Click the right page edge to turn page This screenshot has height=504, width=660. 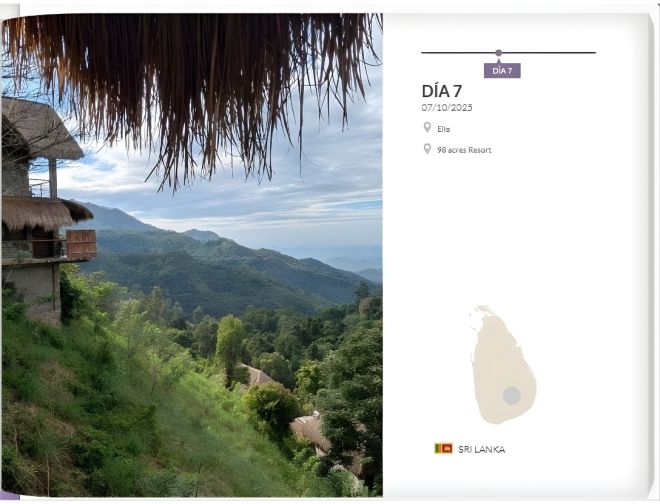(652, 250)
